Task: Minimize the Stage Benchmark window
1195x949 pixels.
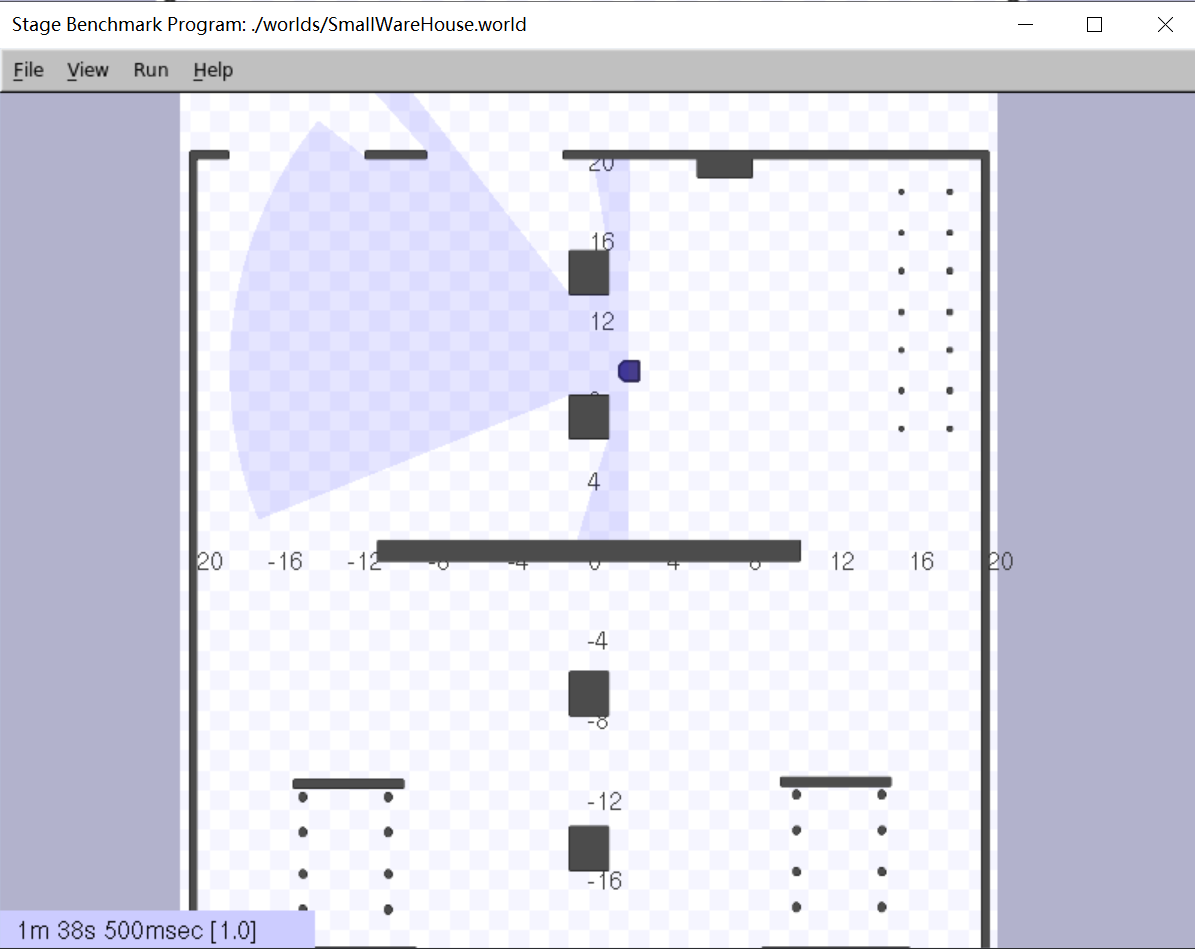Action: pos(1024,25)
